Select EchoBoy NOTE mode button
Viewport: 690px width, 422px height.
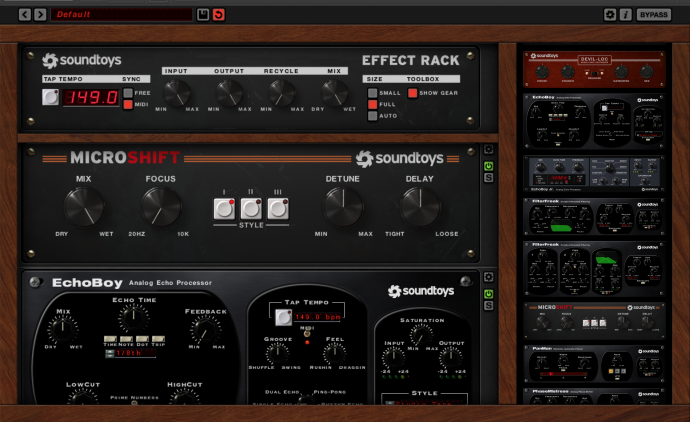coord(126,339)
